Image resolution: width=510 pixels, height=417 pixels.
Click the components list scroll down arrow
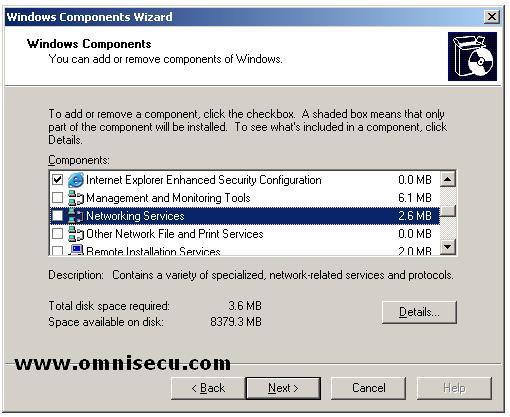coord(448,247)
